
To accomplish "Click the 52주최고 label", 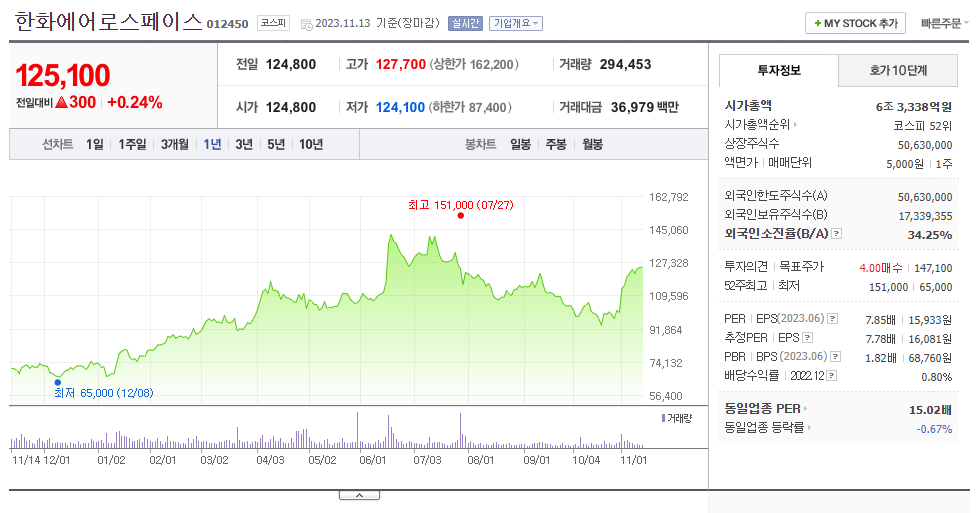I will pyautogui.click(x=745, y=285).
